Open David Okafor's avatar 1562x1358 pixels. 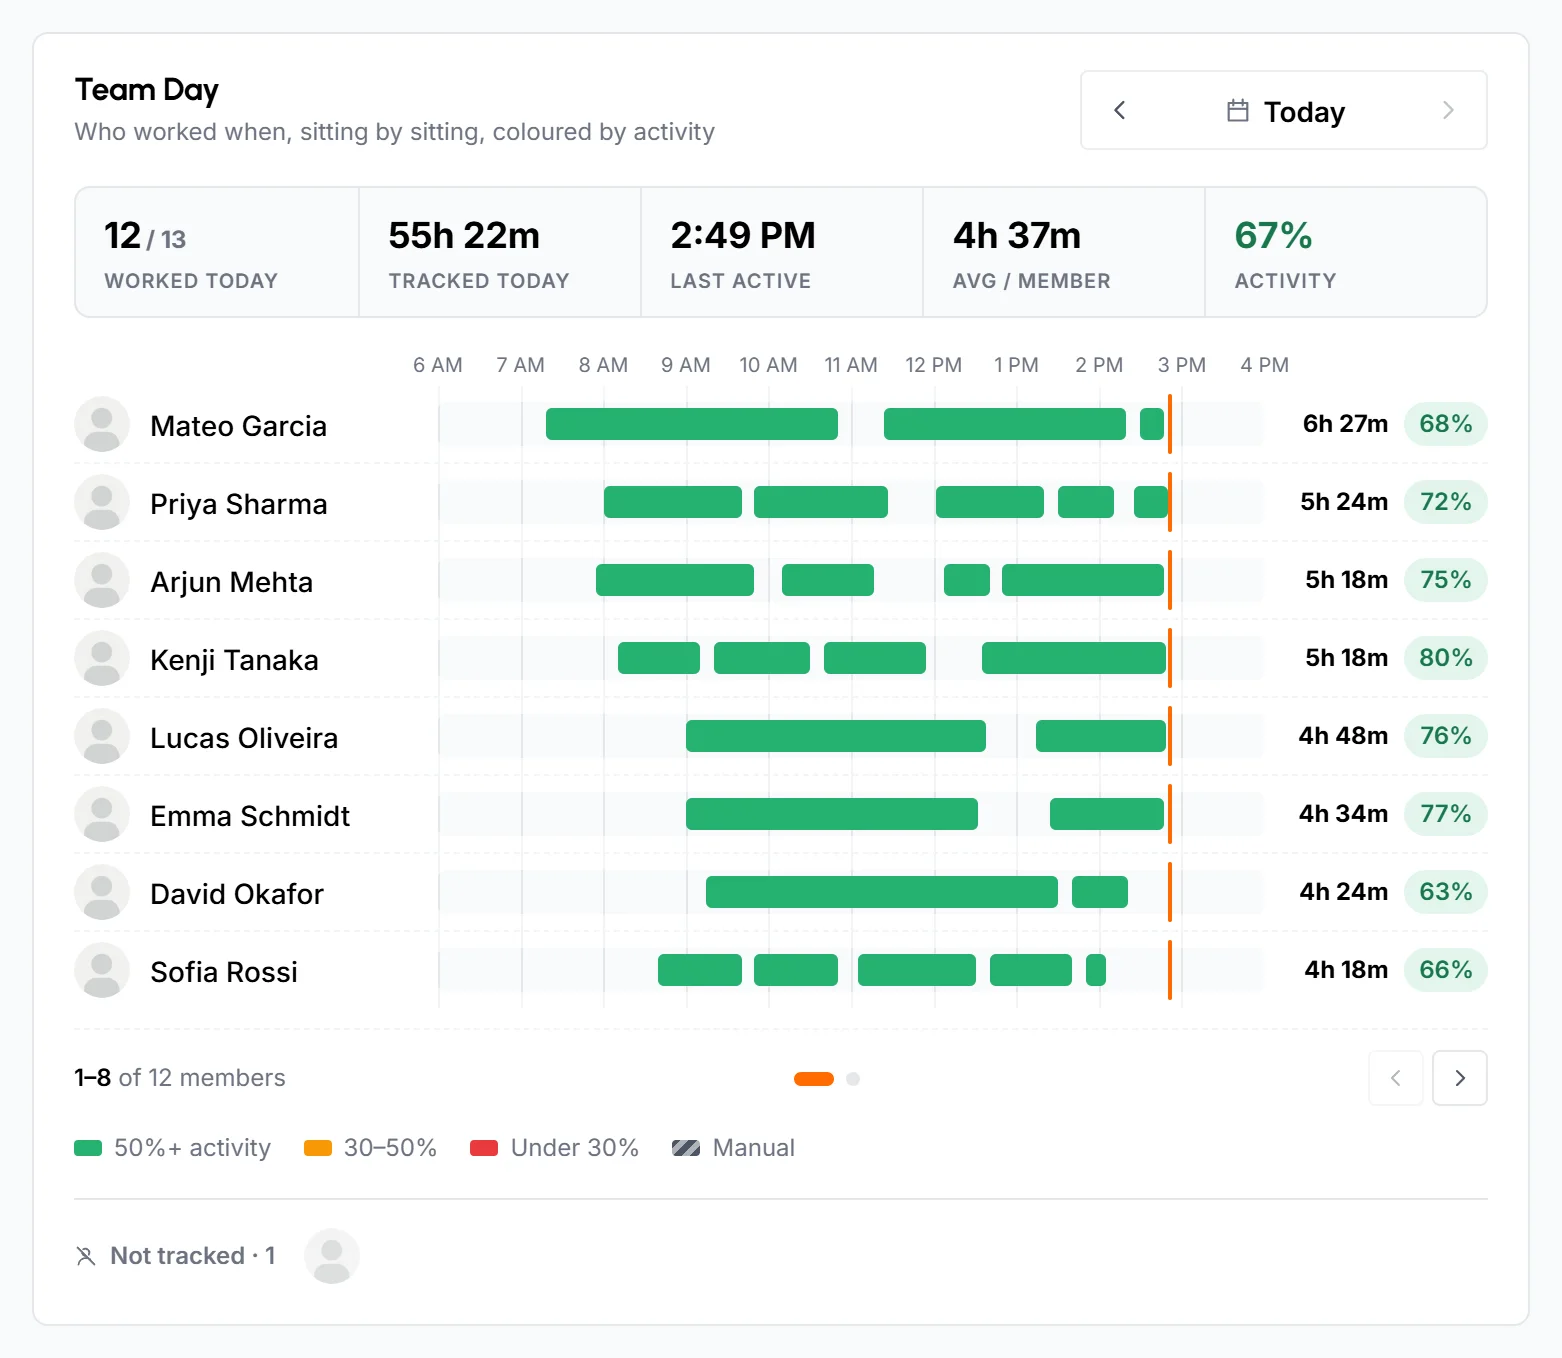[102, 892]
